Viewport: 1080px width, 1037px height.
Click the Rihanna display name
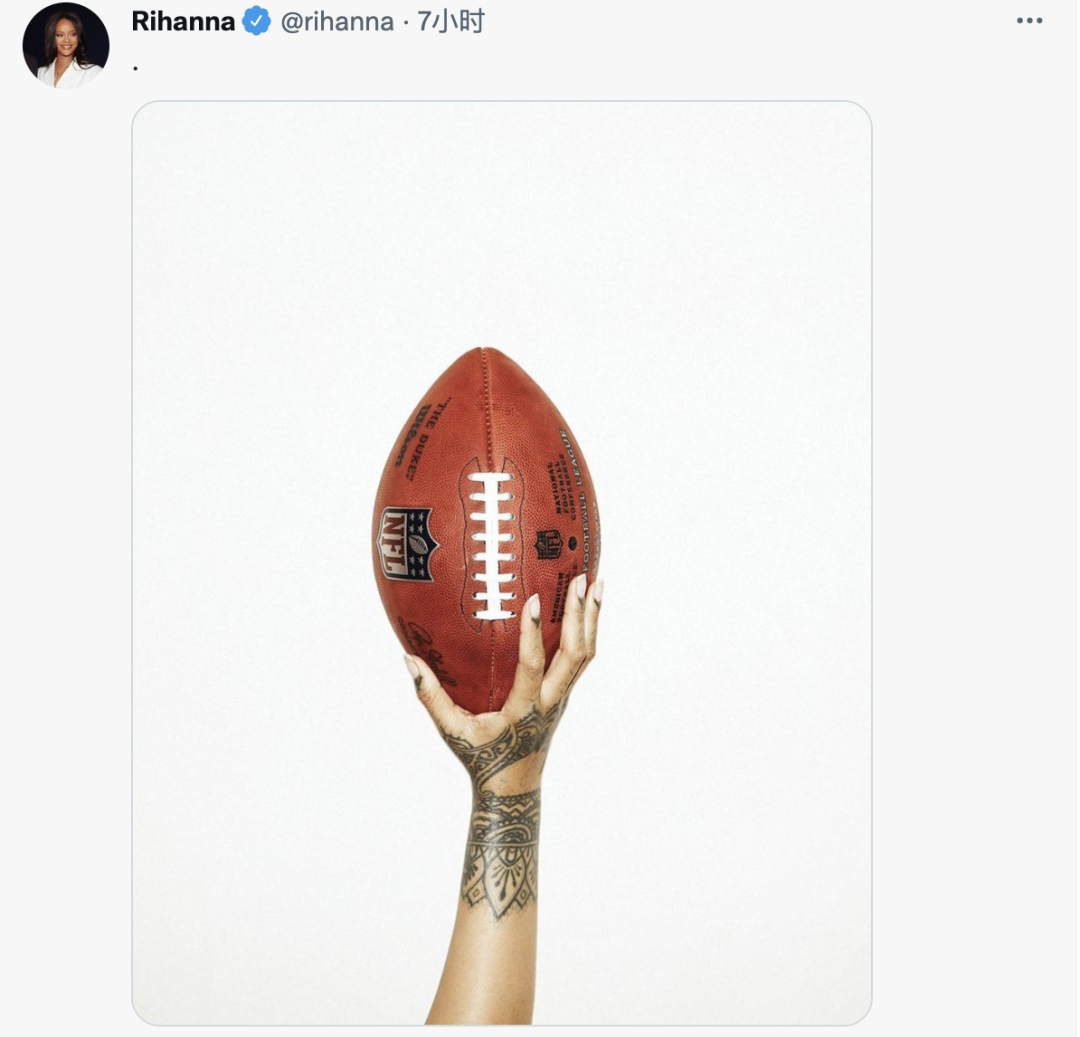click(183, 21)
